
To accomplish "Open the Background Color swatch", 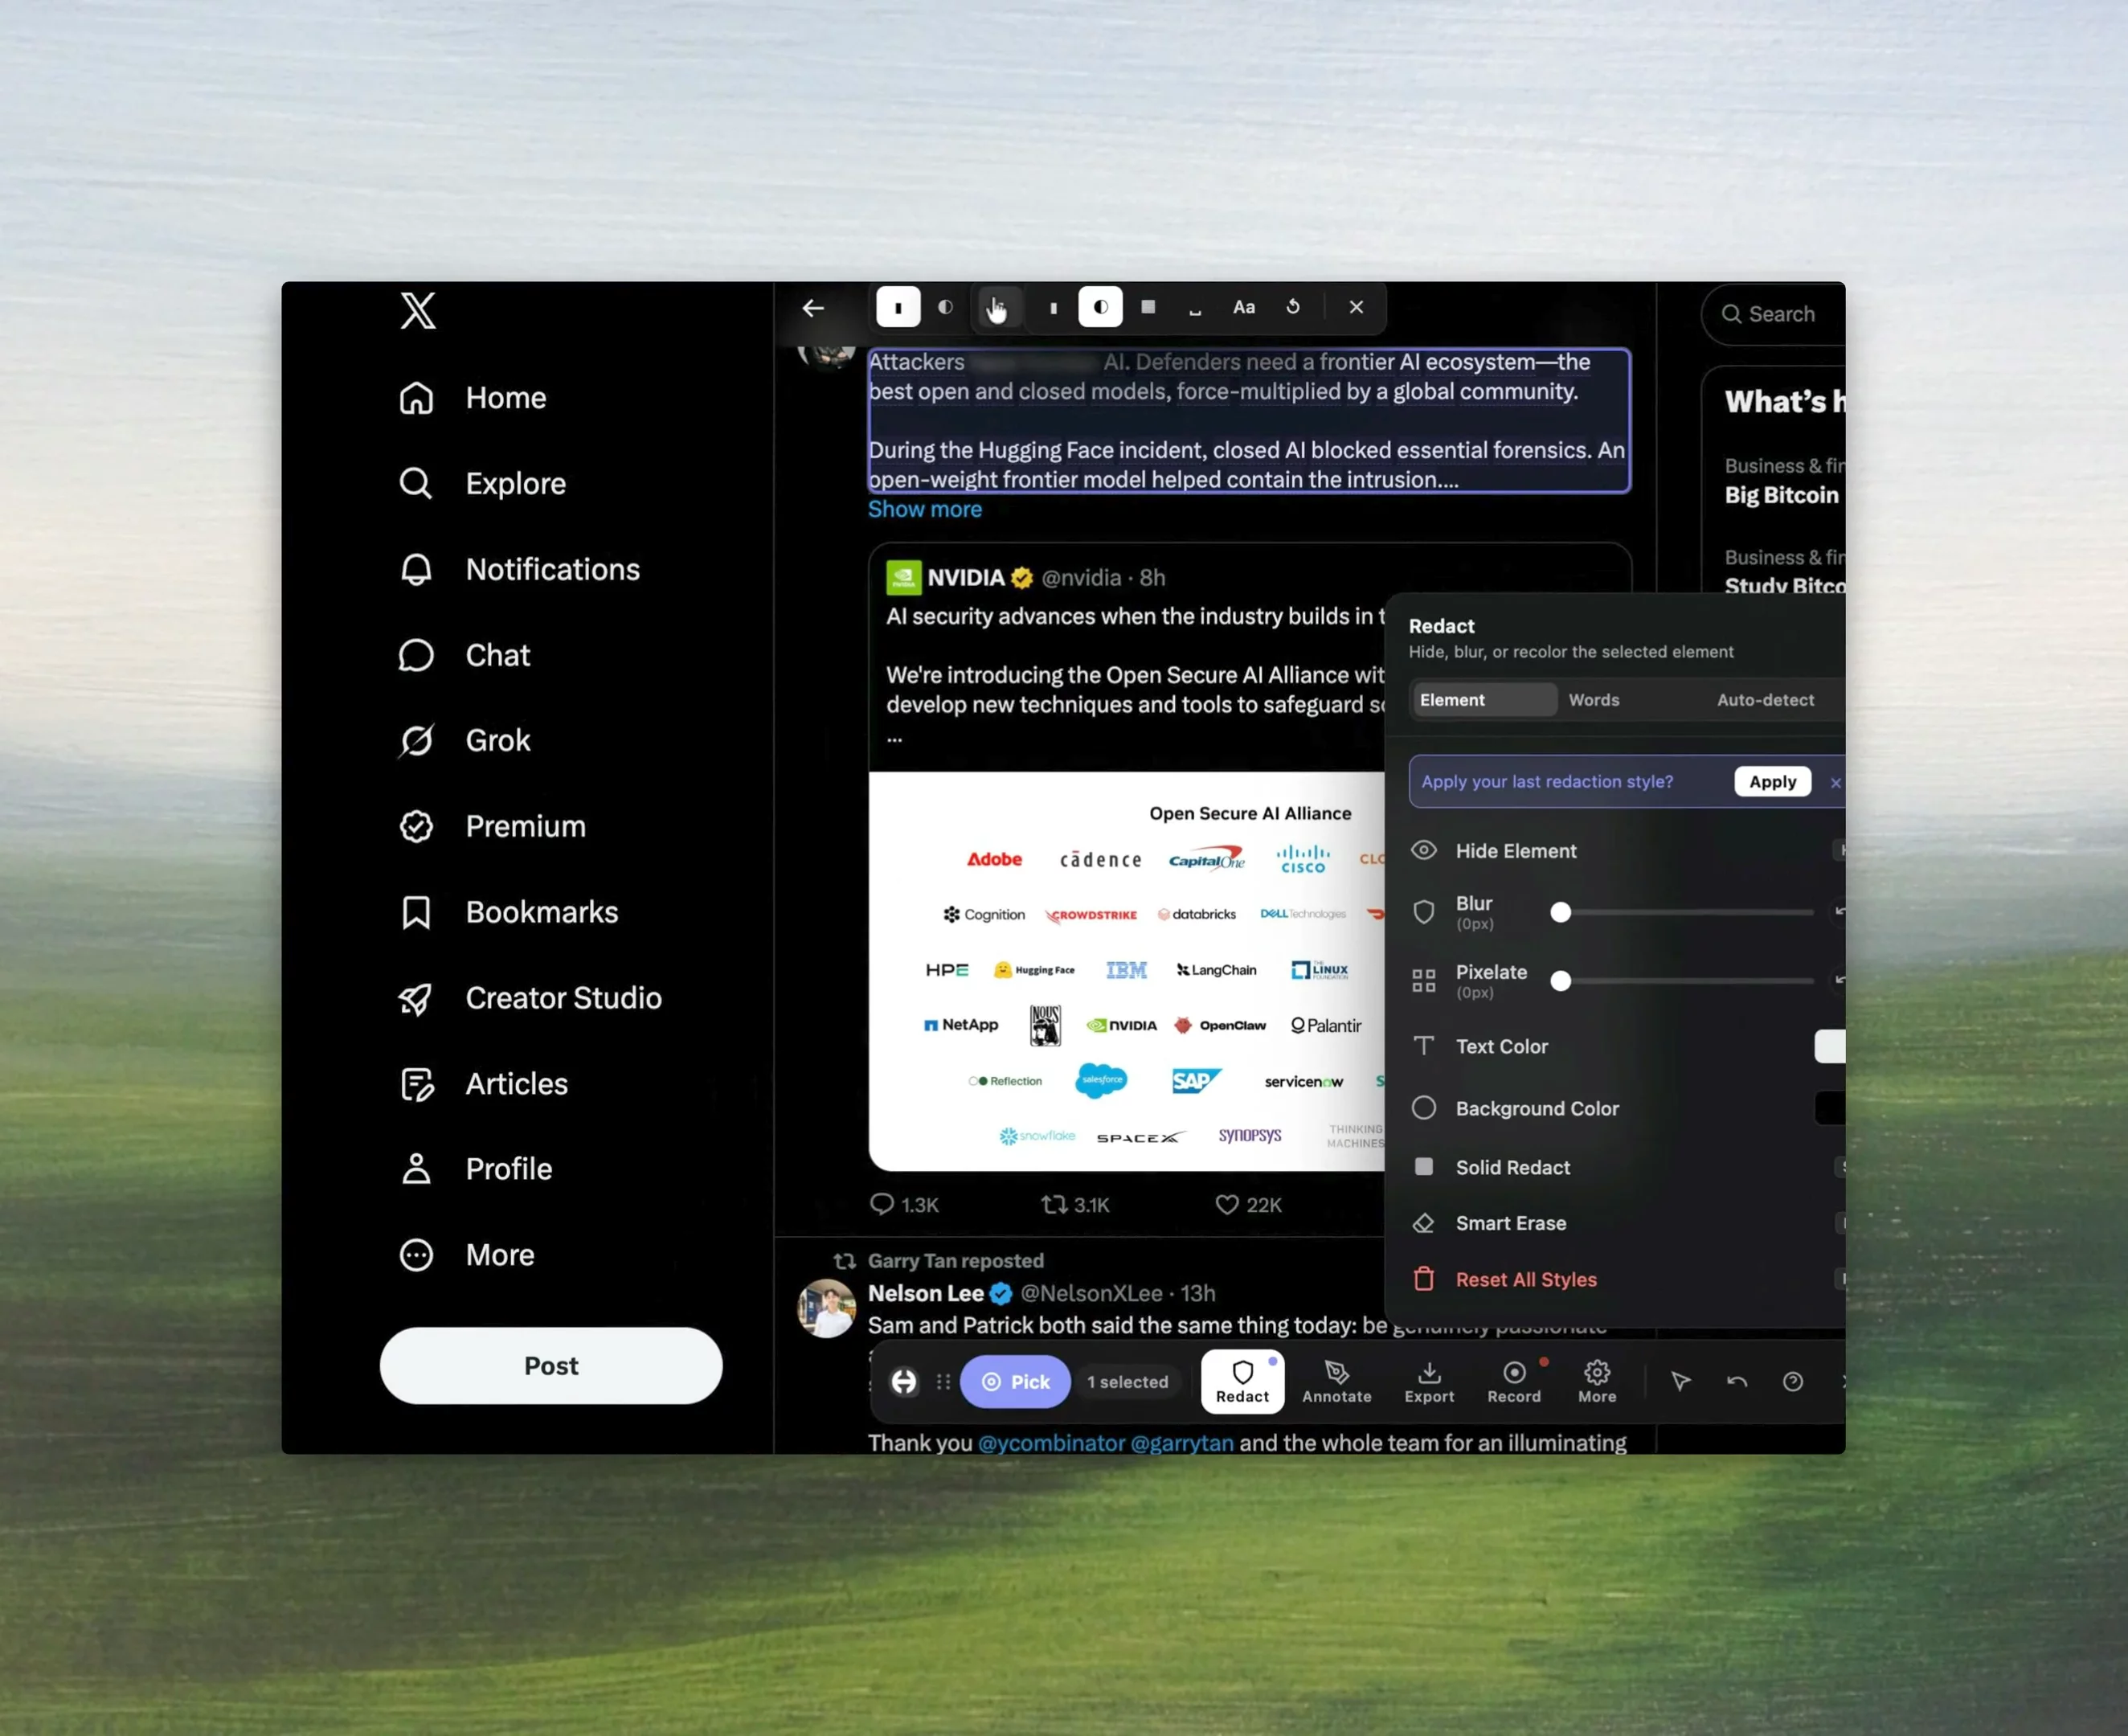I will coord(1830,1108).
